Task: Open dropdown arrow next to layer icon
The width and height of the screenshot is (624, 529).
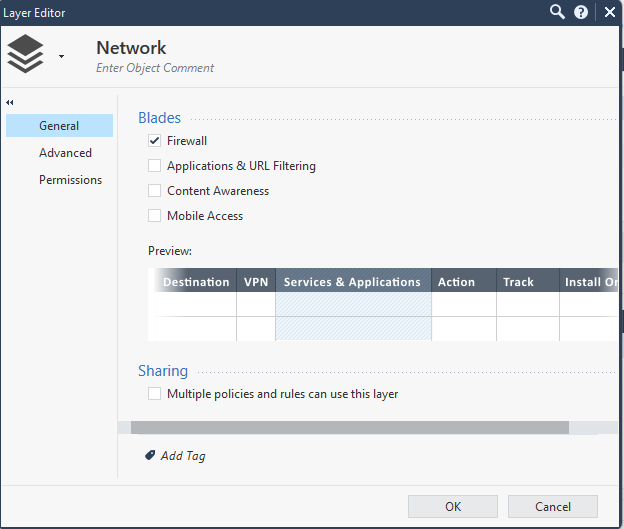Action: (61, 57)
